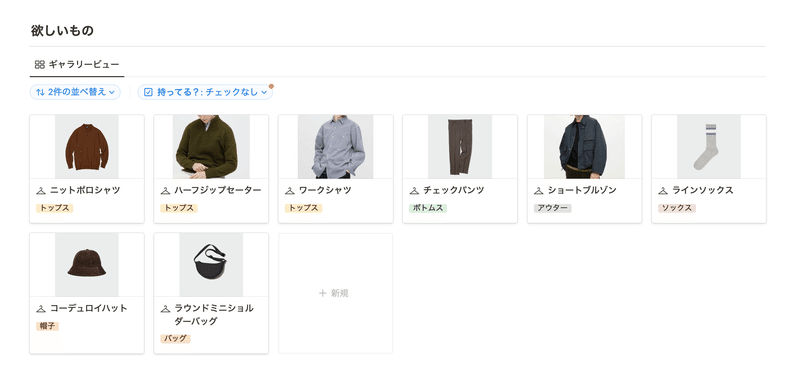Open the ニットポロシャツ title
This screenshot has height=382, width=800.
[x=85, y=190]
